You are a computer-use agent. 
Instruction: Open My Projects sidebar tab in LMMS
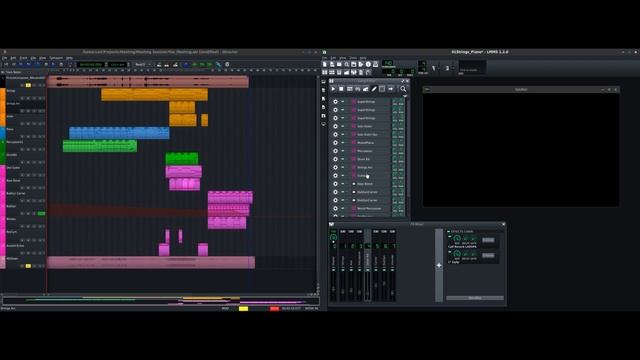pos(324,90)
